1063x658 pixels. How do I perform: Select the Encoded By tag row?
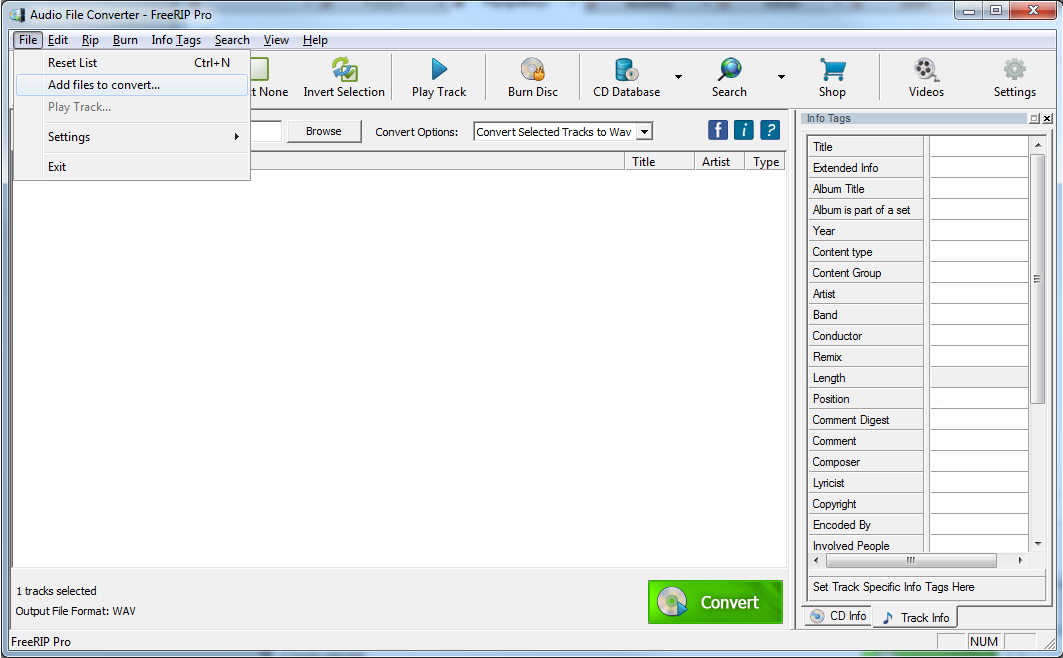(x=866, y=525)
